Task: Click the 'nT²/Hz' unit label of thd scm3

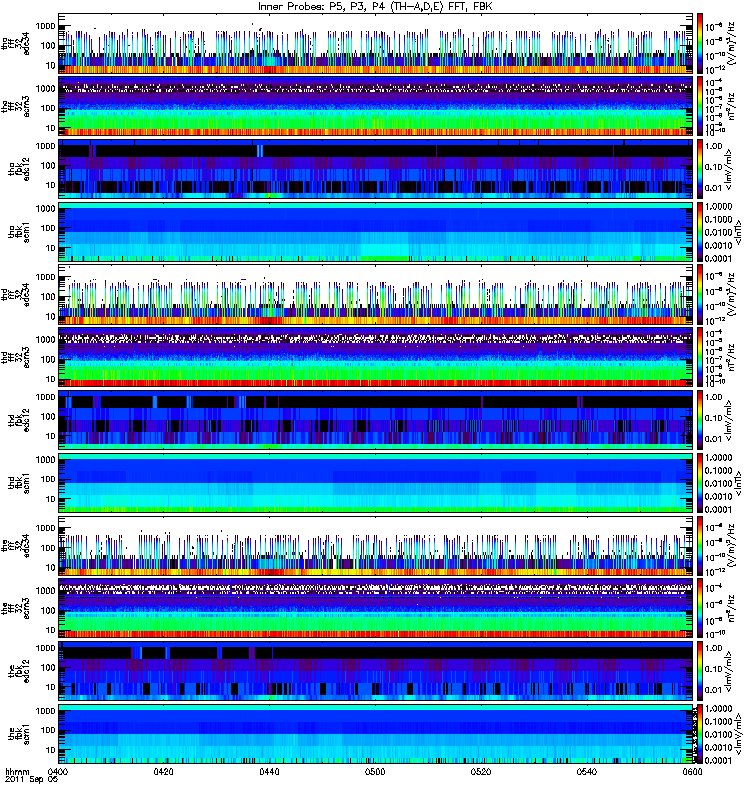Action: (x=730, y=358)
